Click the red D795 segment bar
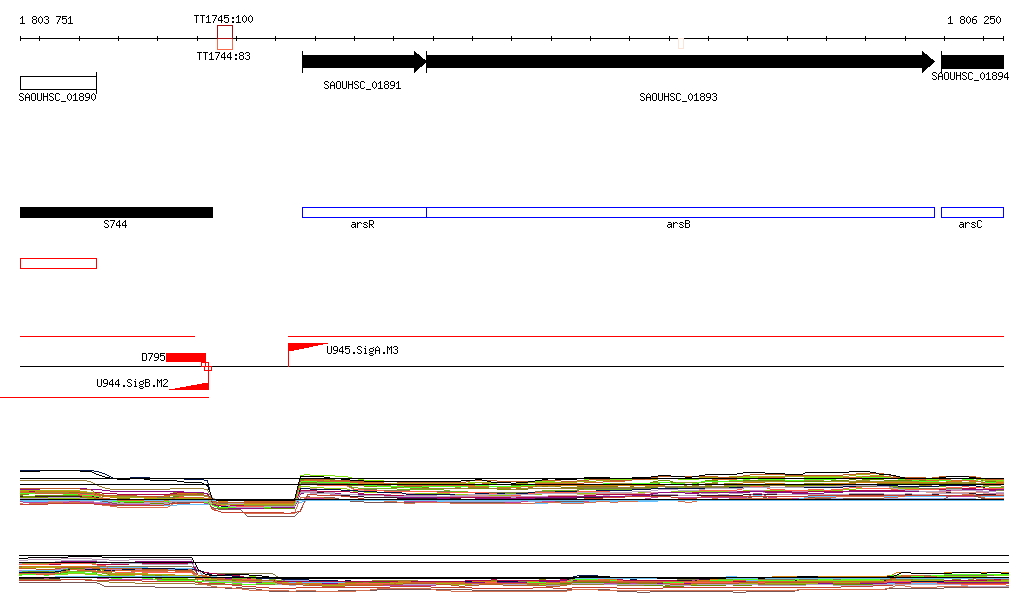Viewport: 1024px width, 611px height. (185, 357)
